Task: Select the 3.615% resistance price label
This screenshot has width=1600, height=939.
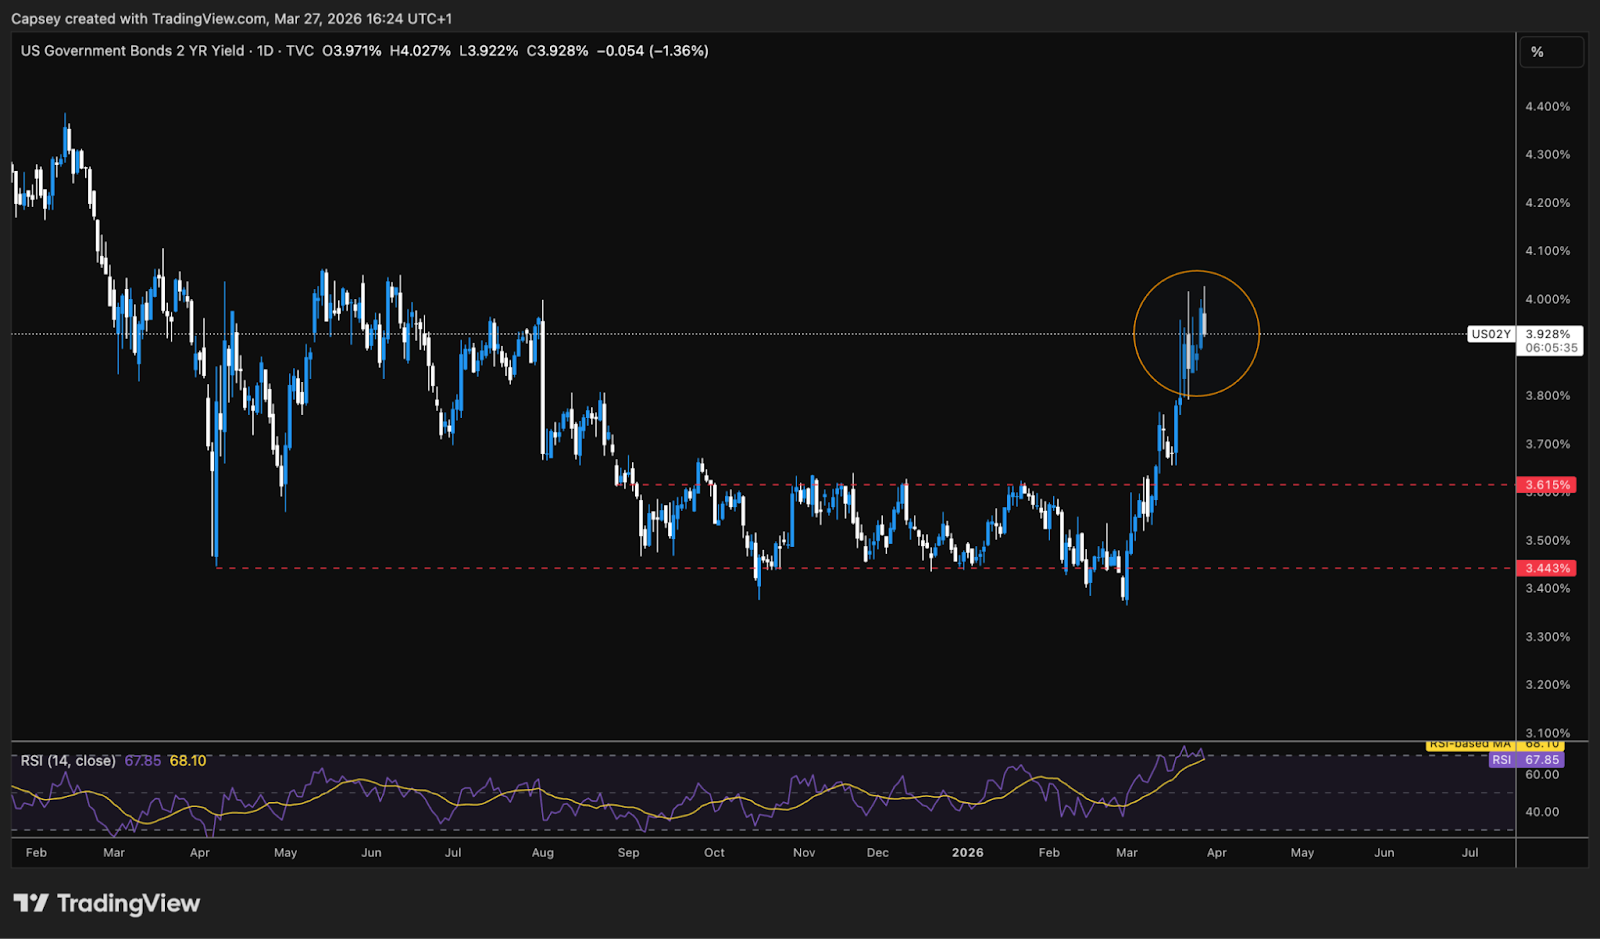Action: coord(1548,484)
